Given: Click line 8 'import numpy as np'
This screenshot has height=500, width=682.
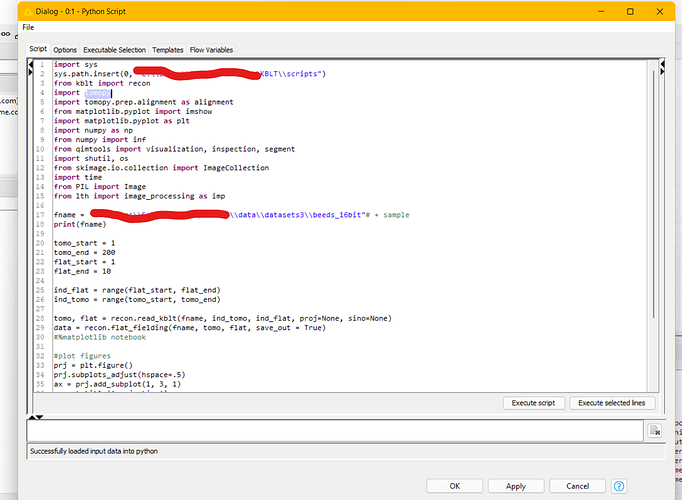Looking at the screenshot, I should [93, 130].
